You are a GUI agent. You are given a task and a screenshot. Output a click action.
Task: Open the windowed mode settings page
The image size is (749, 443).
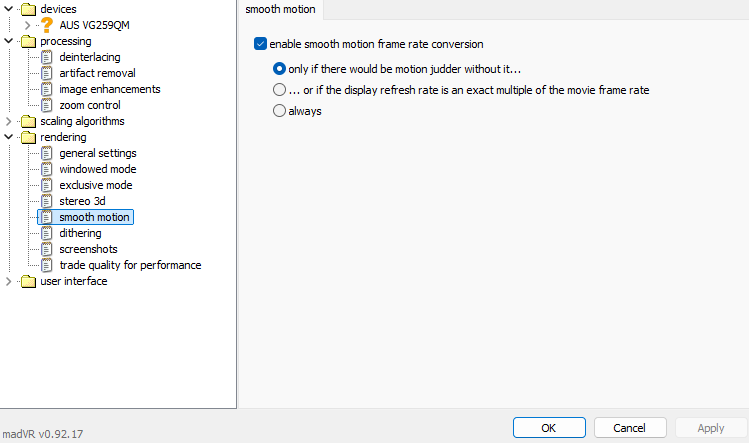pyautogui.click(x=97, y=169)
